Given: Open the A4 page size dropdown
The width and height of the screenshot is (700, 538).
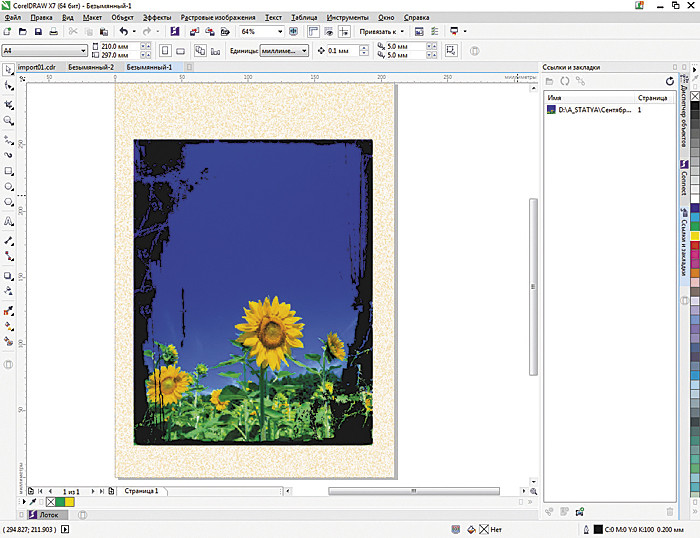Looking at the screenshot, I should pos(82,50).
